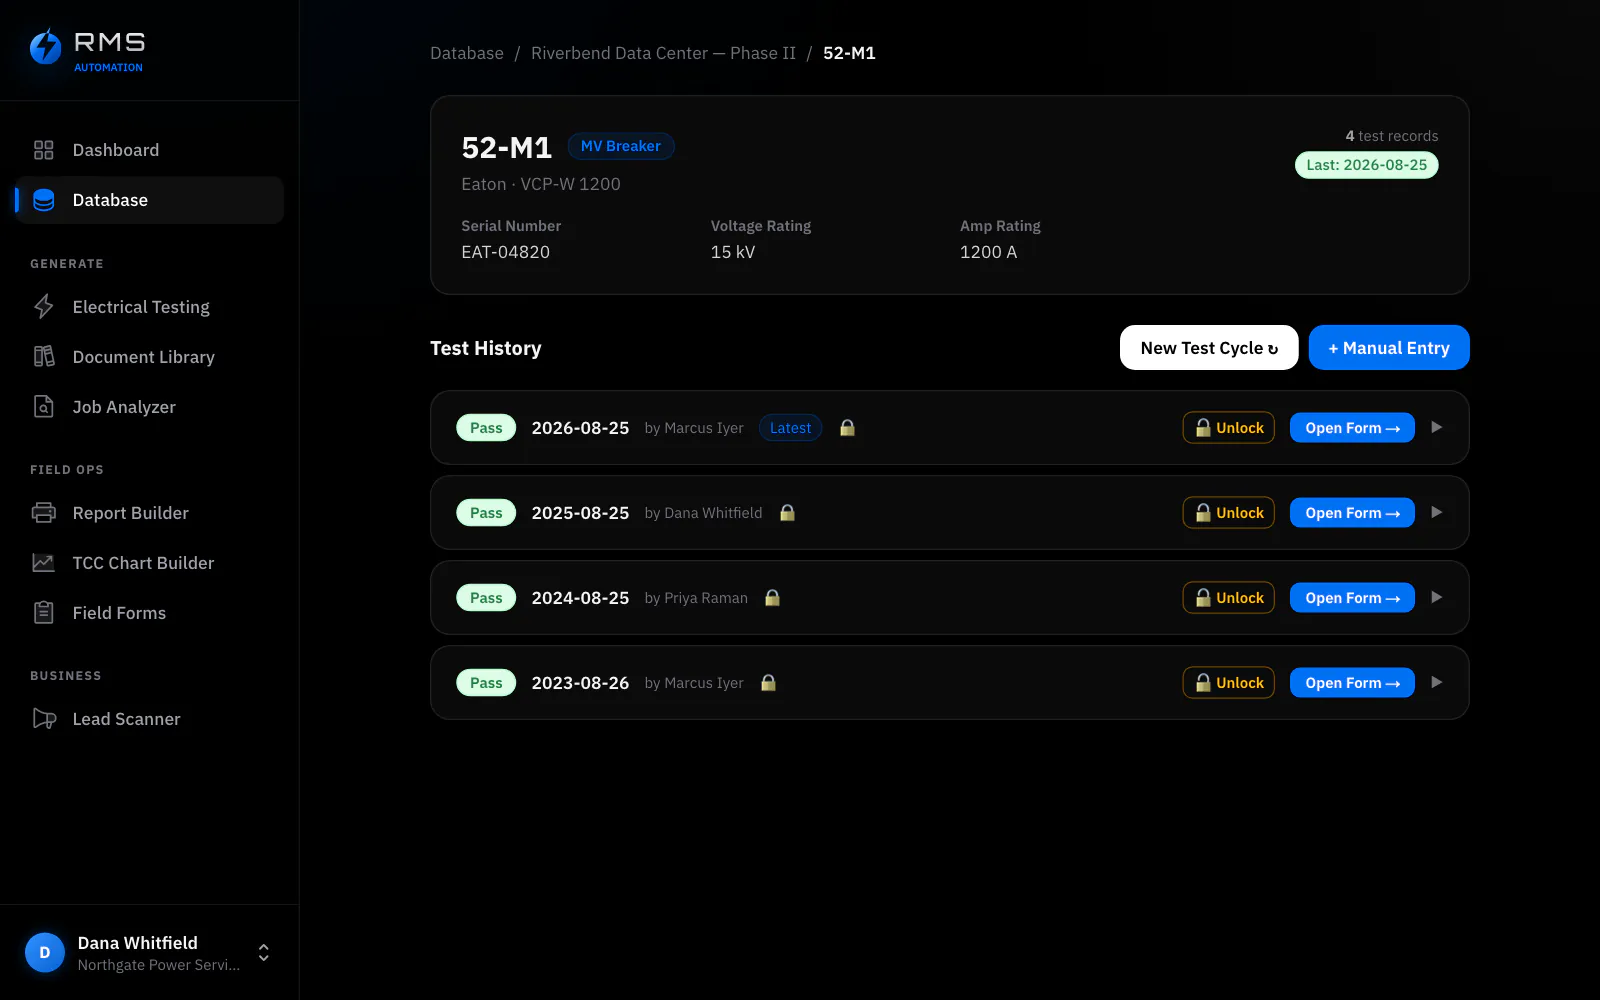Screen dimensions: 1600x1000
Task: Click lock icon beside Latest badge
Action: tap(847, 428)
